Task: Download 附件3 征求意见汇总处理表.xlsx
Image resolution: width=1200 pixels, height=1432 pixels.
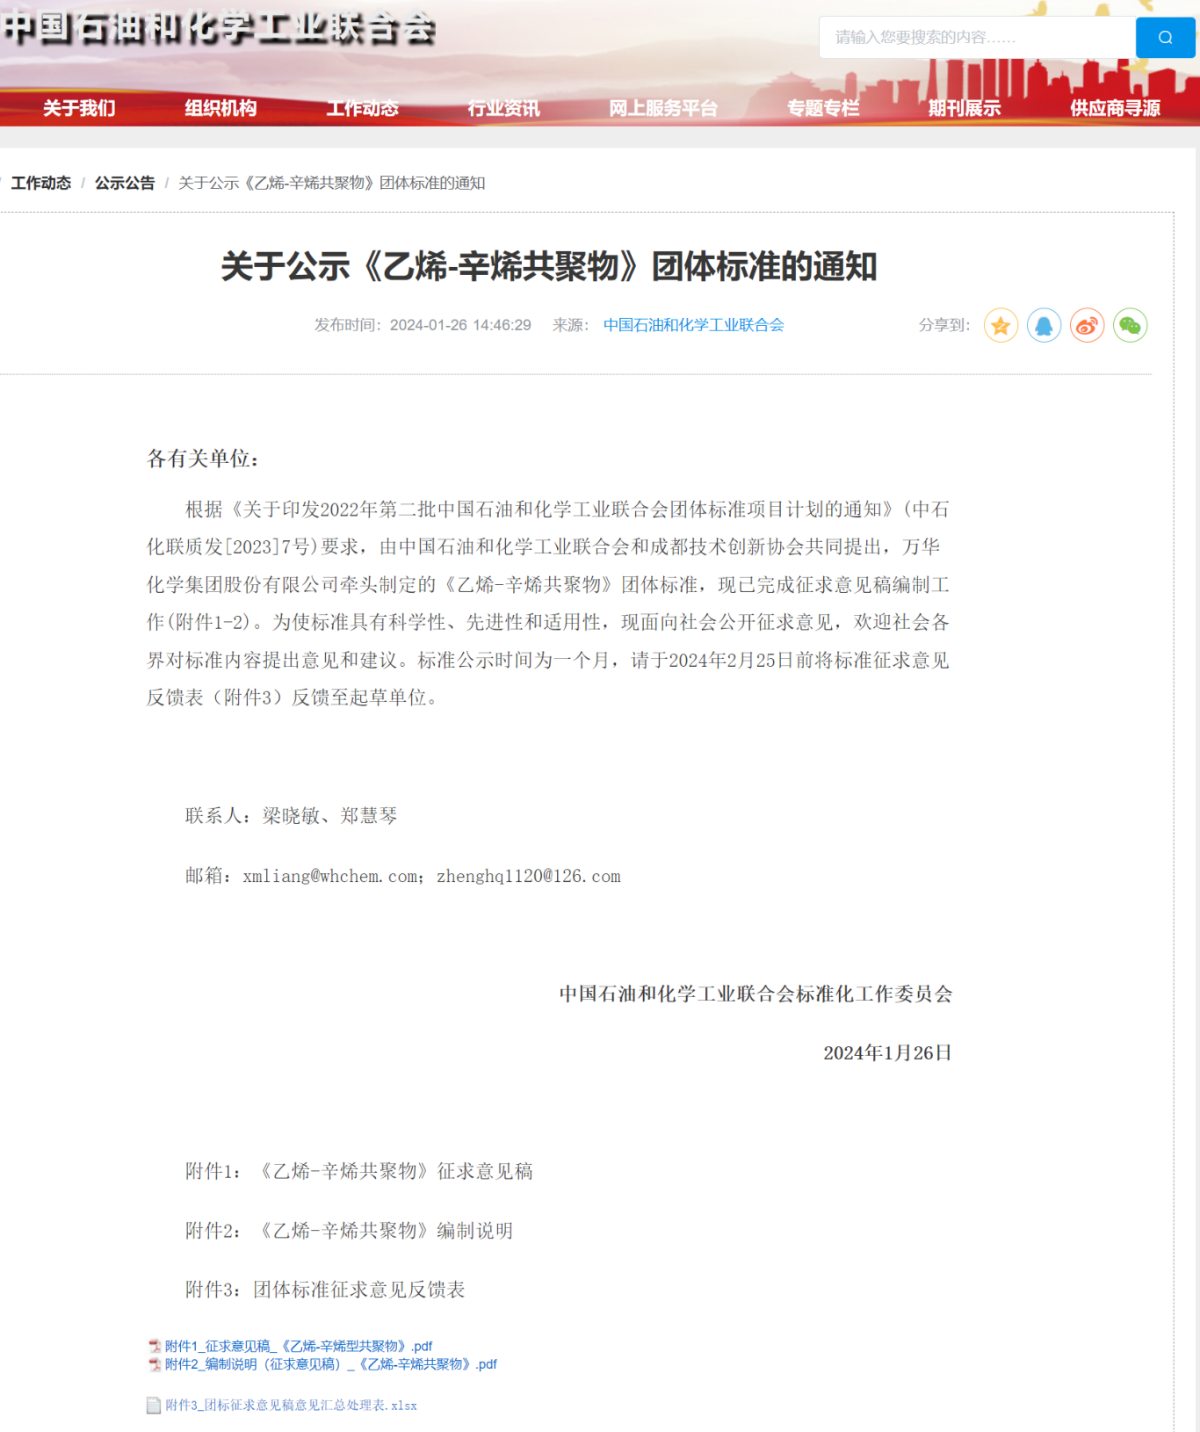Action: (x=291, y=1405)
